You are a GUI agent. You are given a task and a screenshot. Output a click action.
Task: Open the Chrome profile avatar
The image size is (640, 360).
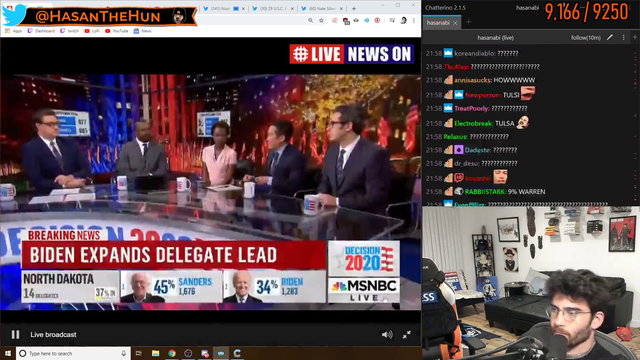click(x=403, y=20)
